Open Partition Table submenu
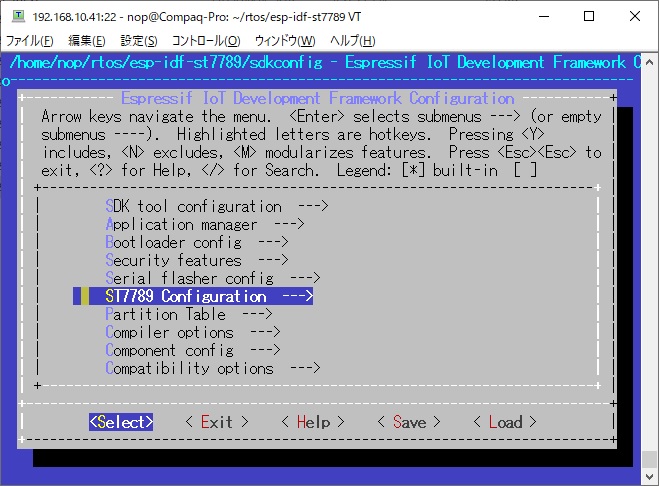Viewport: 659px width, 486px height. 189,314
